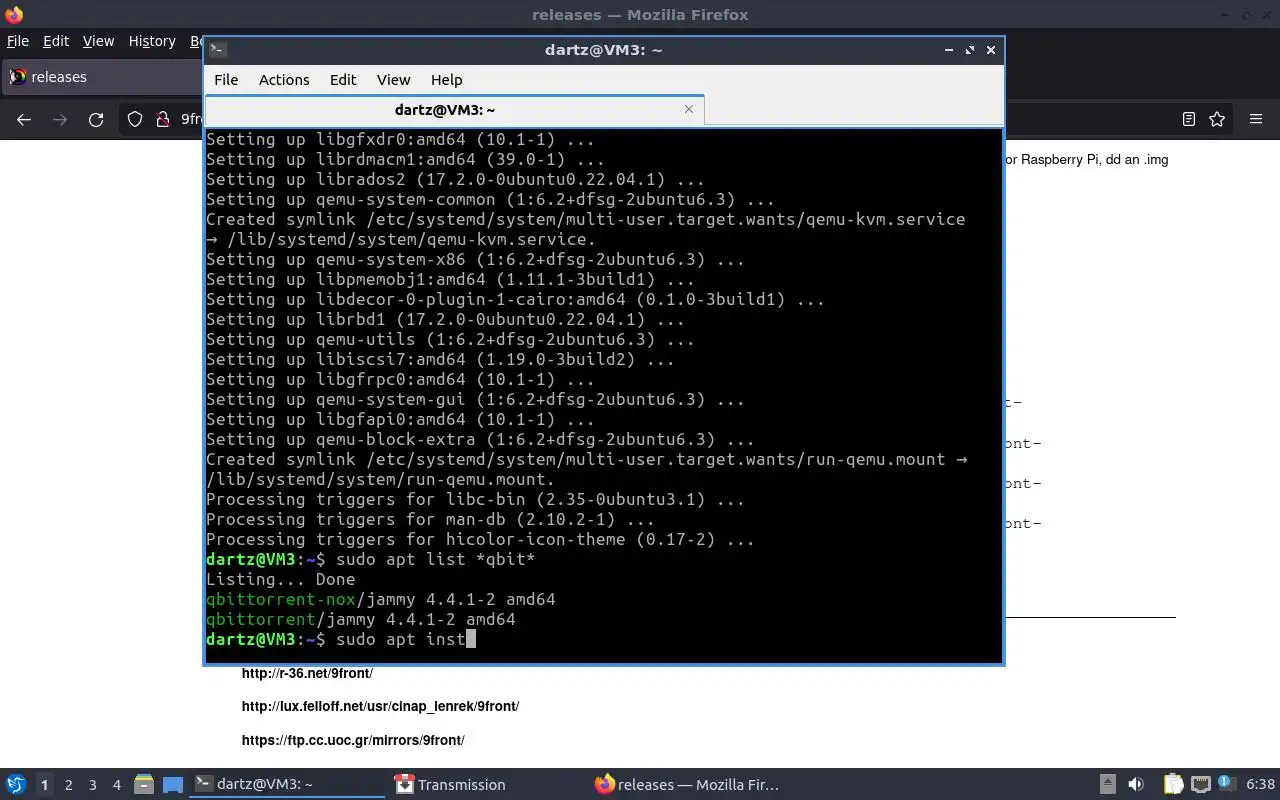The width and height of the screenshot is (1280, 800).
Task: Reload the Firefox page
Action: pyautogui.click(x=96, y=119)
